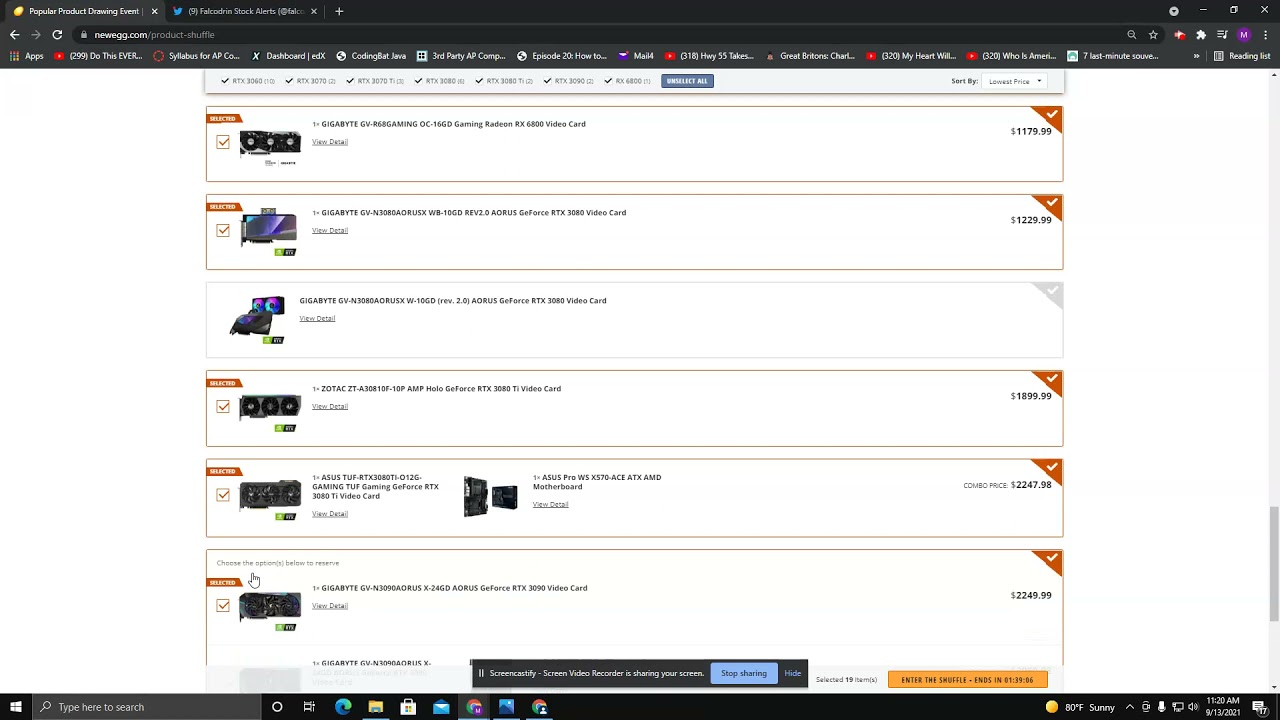Open the ASUS X570-ACE motherboard thumbnail

(x=490, y=496)
